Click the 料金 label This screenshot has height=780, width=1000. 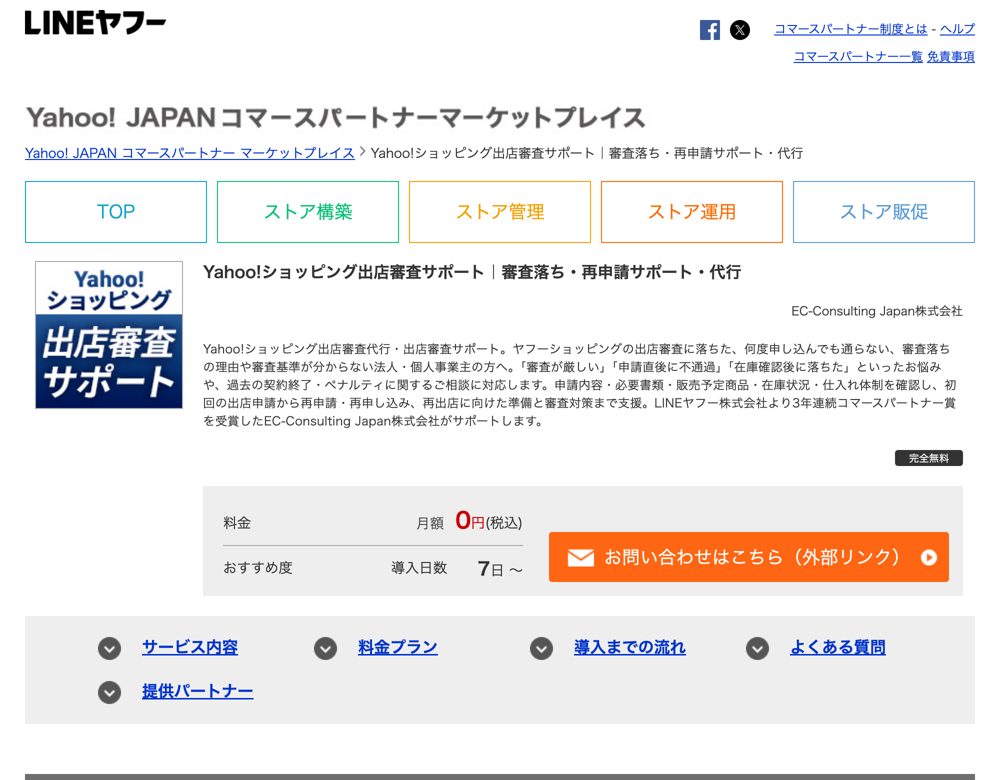(x=237, y=523)
